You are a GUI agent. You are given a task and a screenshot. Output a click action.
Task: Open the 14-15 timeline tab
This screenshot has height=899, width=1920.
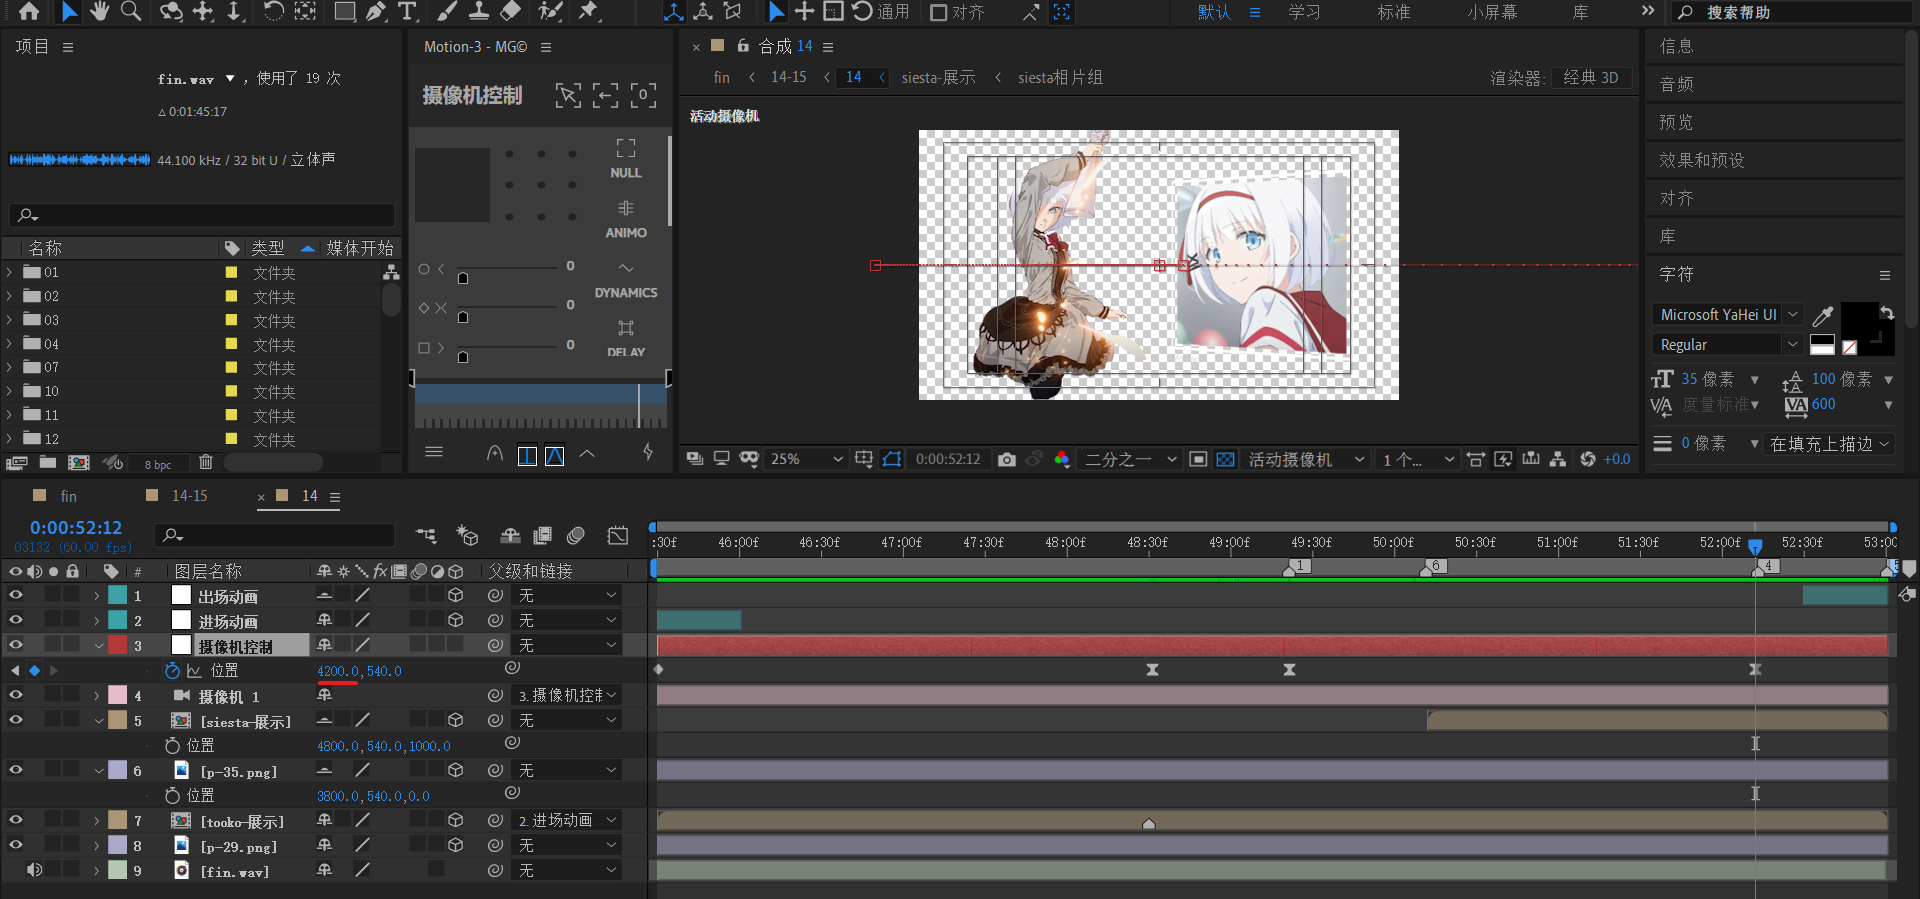click(x=189, y=496)
